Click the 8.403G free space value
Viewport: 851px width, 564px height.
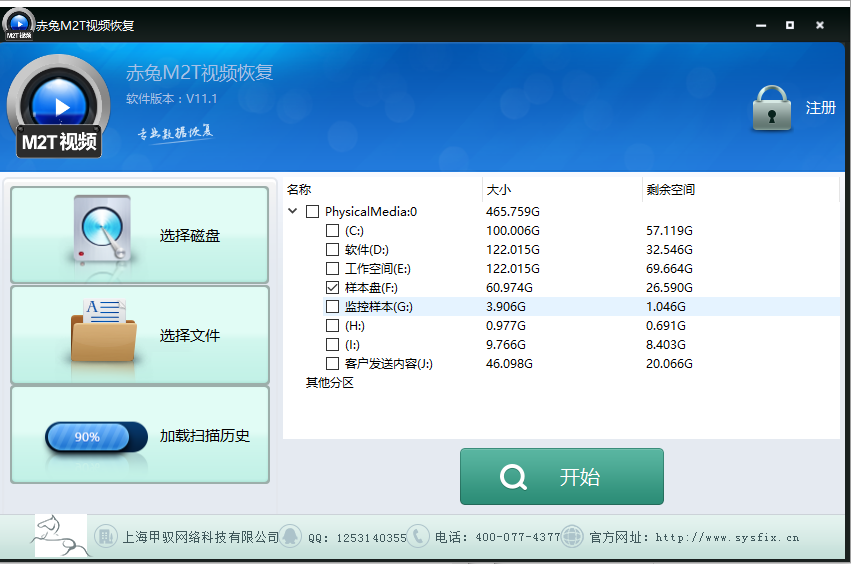click(x=665, y=345)
